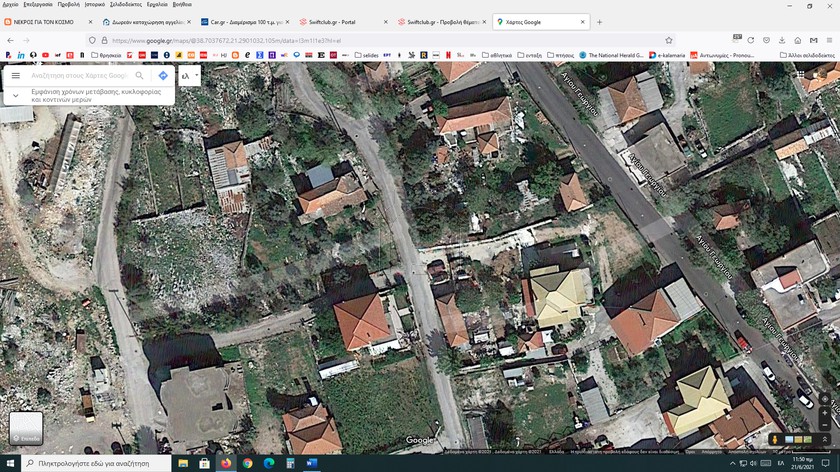Expand the travel times and traffic panel
The height and width of the screenshot is (472, 840).
(15, 95)
